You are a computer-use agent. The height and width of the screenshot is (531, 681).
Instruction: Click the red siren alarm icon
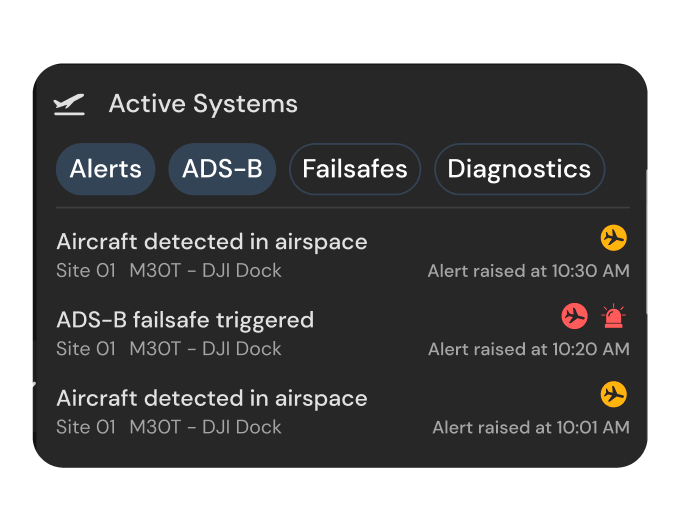[613, 316]
